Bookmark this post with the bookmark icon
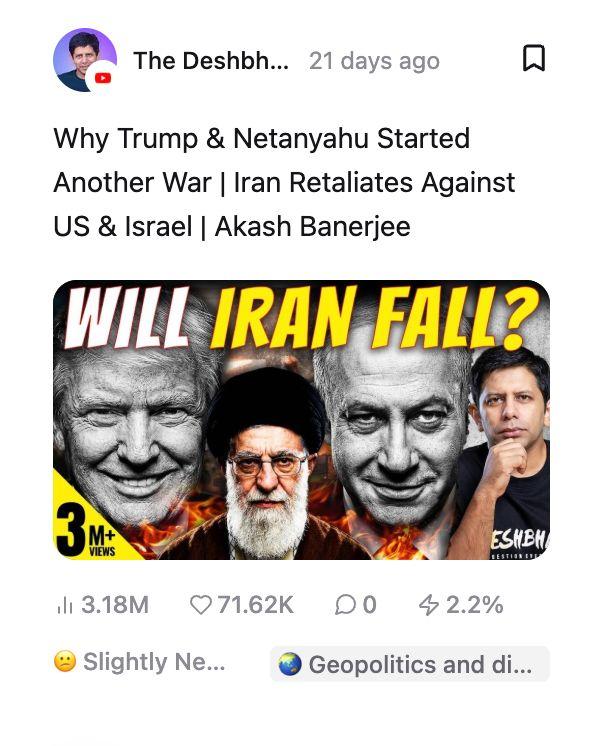Image resolution: width=614 pixels, height=746 pixels. pyautogui.click(x=534, y=58)
